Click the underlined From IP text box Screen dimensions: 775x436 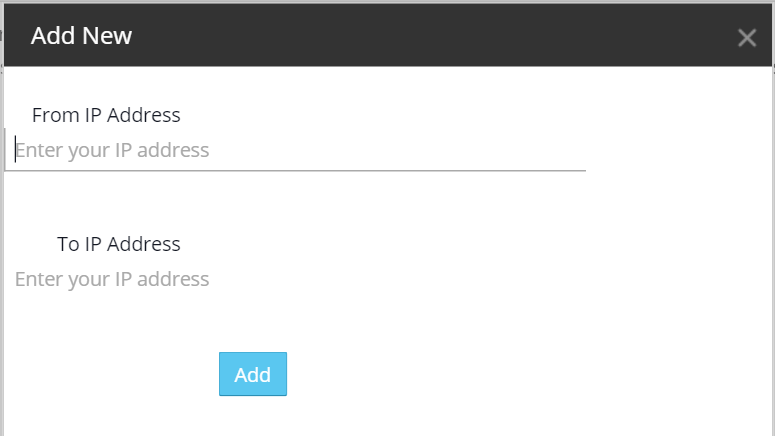click(296, 151)
